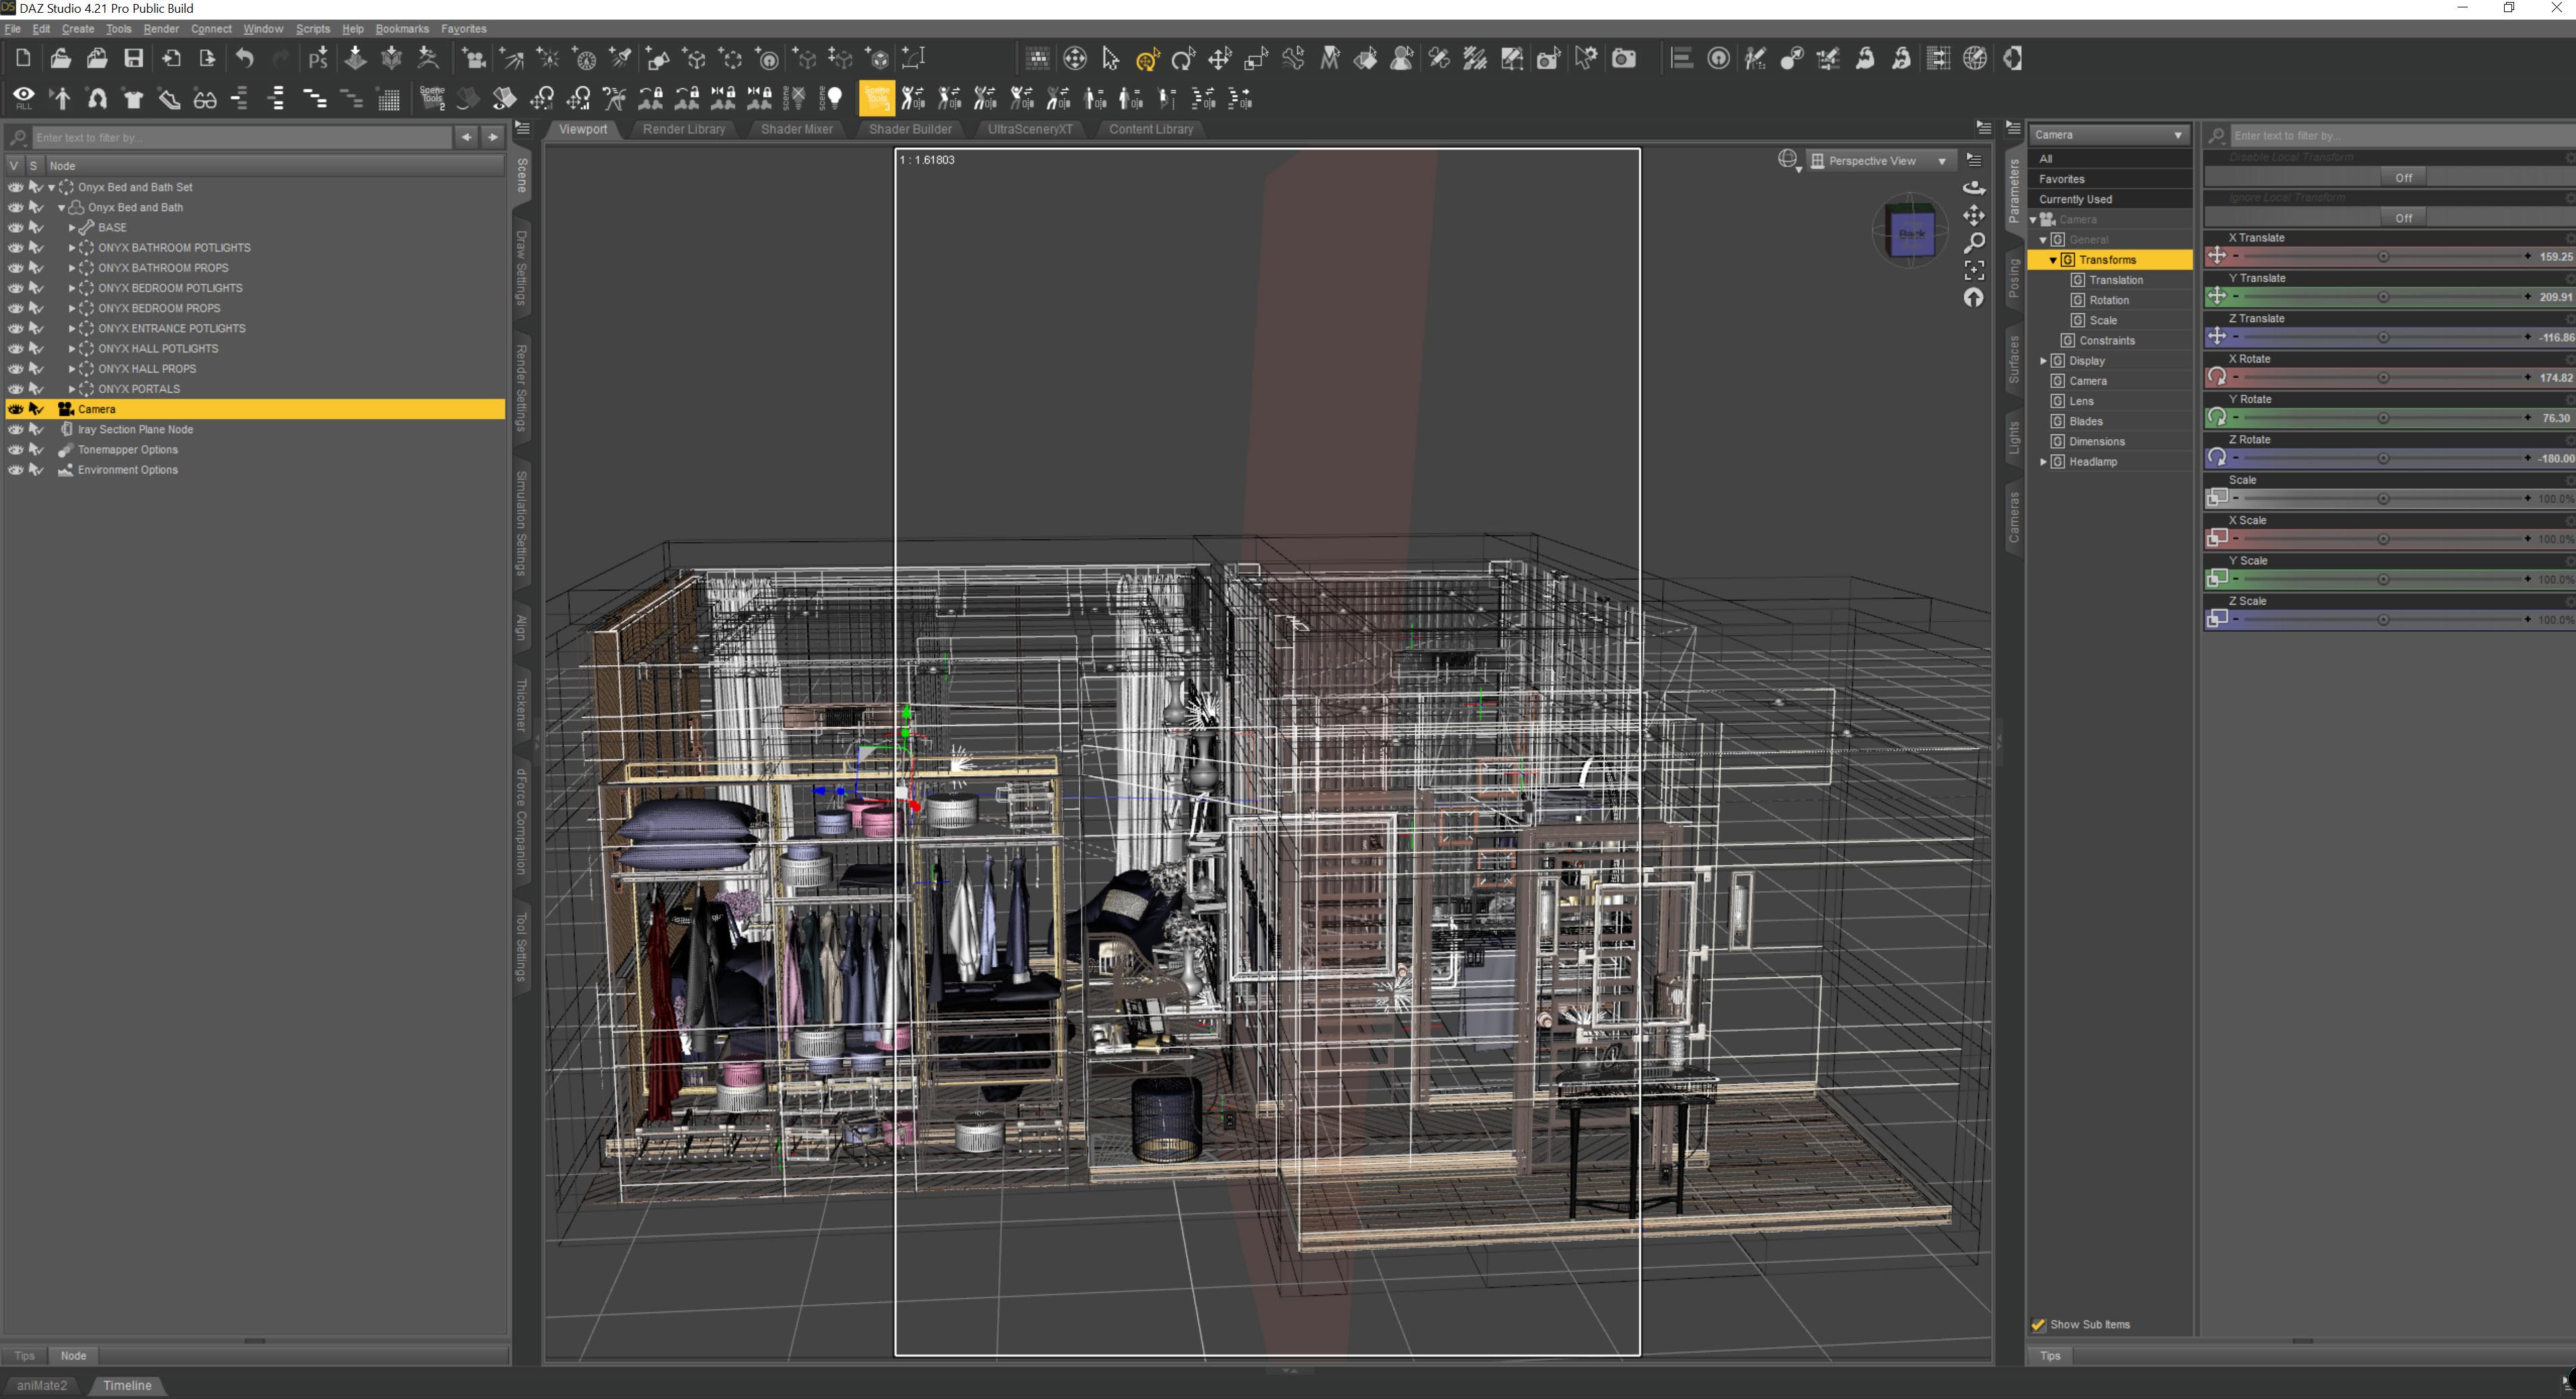Open the Render menu

[160, 29]
